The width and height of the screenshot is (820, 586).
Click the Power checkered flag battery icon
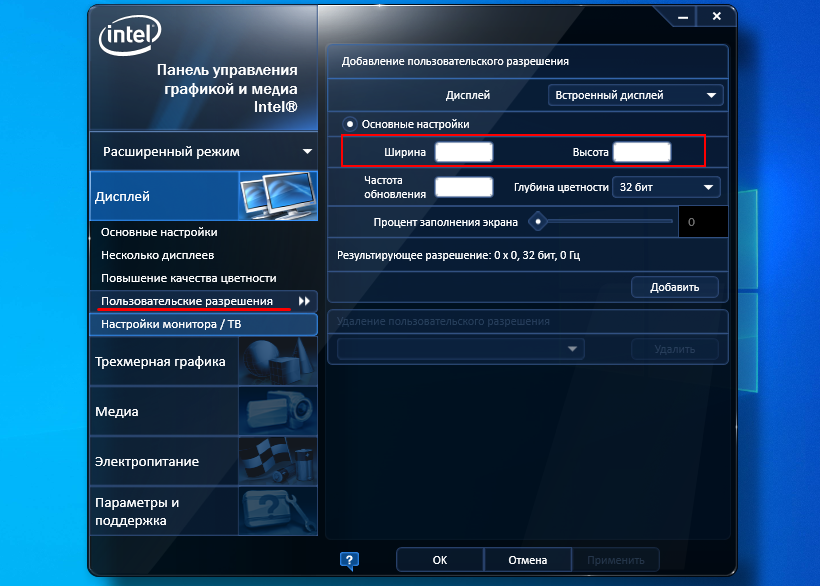(278, 461)
